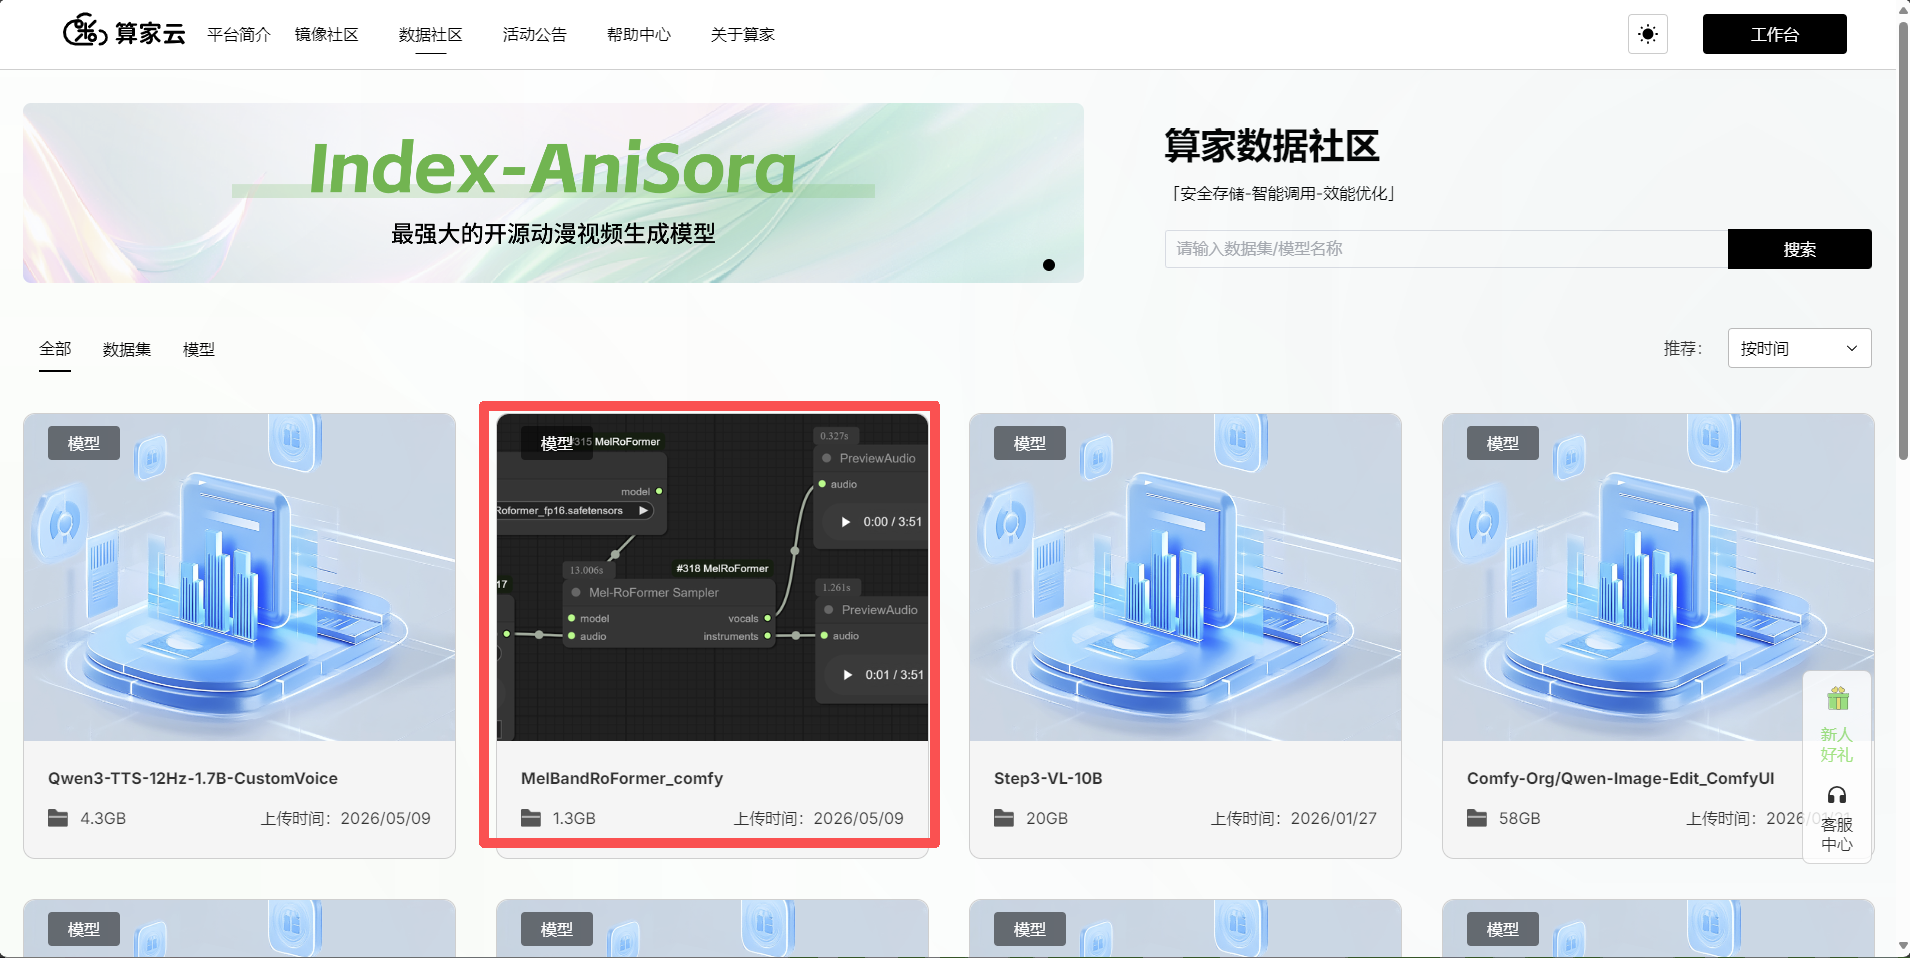1910x958 pixels.
Task: Click the 58GB size text
Action: 1520,818
